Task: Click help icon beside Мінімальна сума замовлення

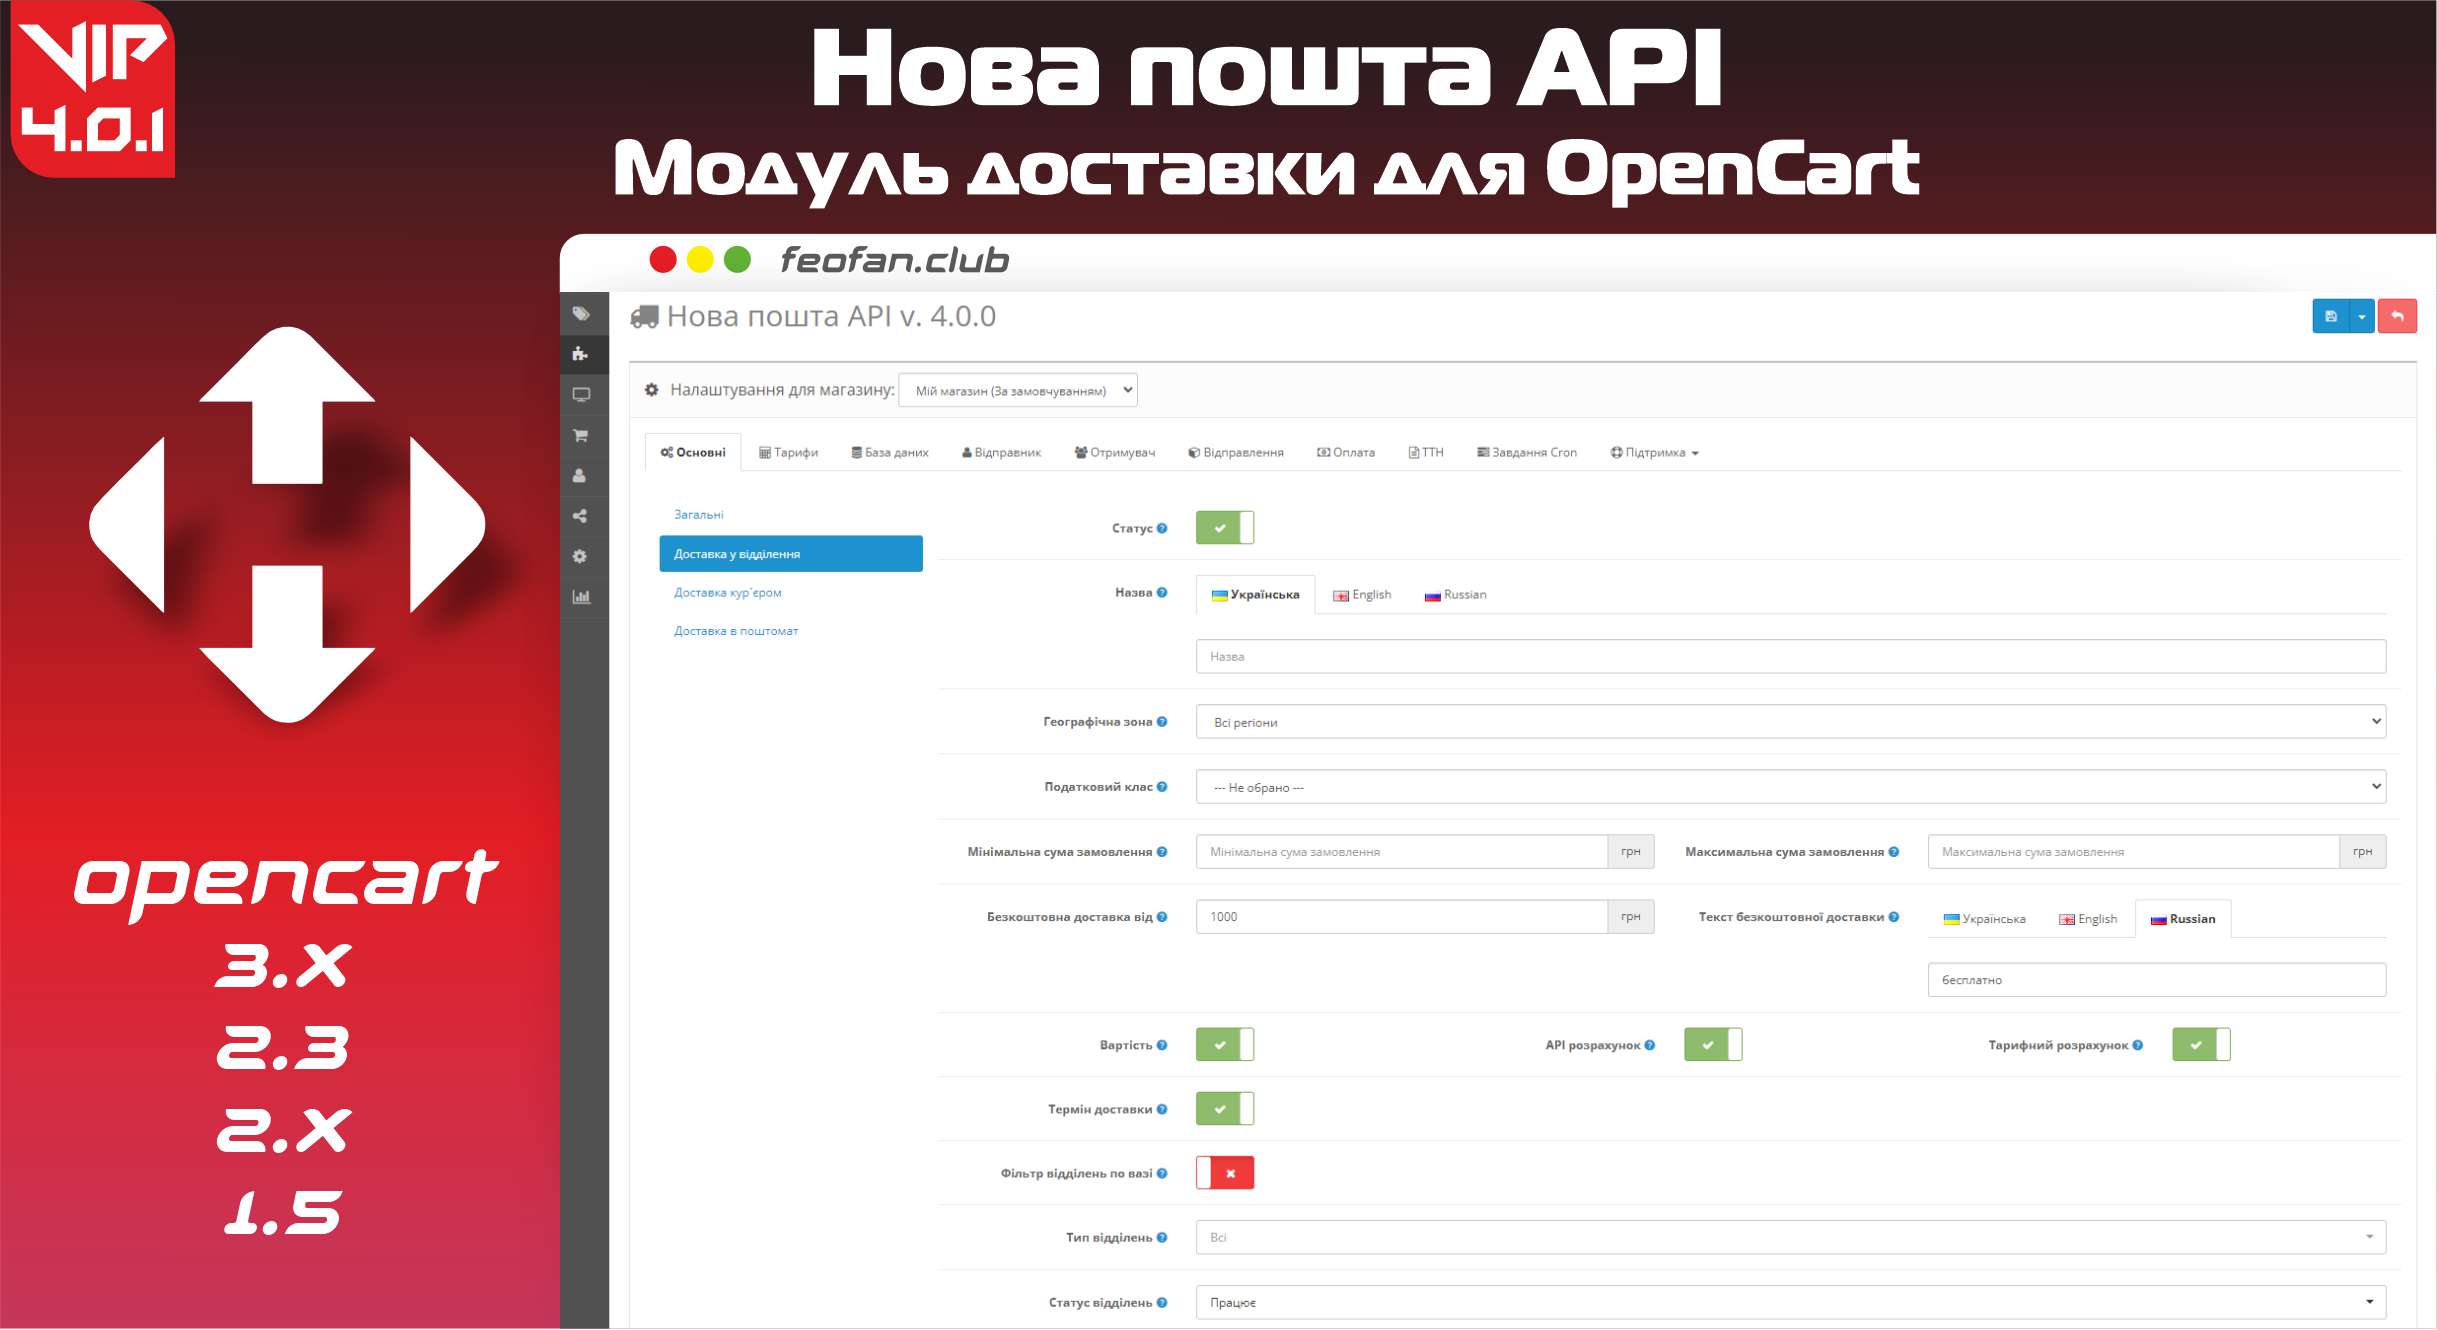Action: 1162,852
